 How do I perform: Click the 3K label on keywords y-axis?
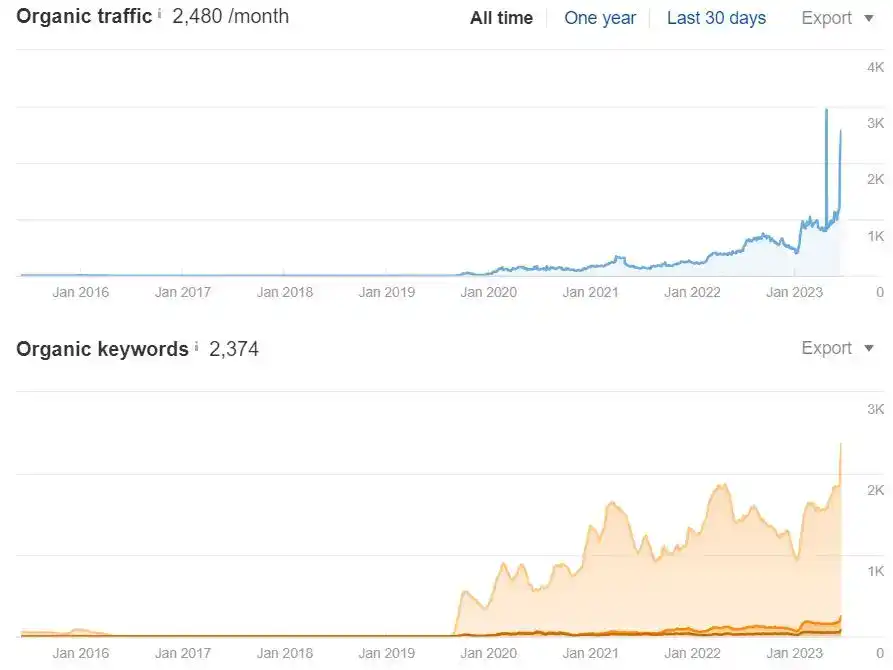click(875, 409)
